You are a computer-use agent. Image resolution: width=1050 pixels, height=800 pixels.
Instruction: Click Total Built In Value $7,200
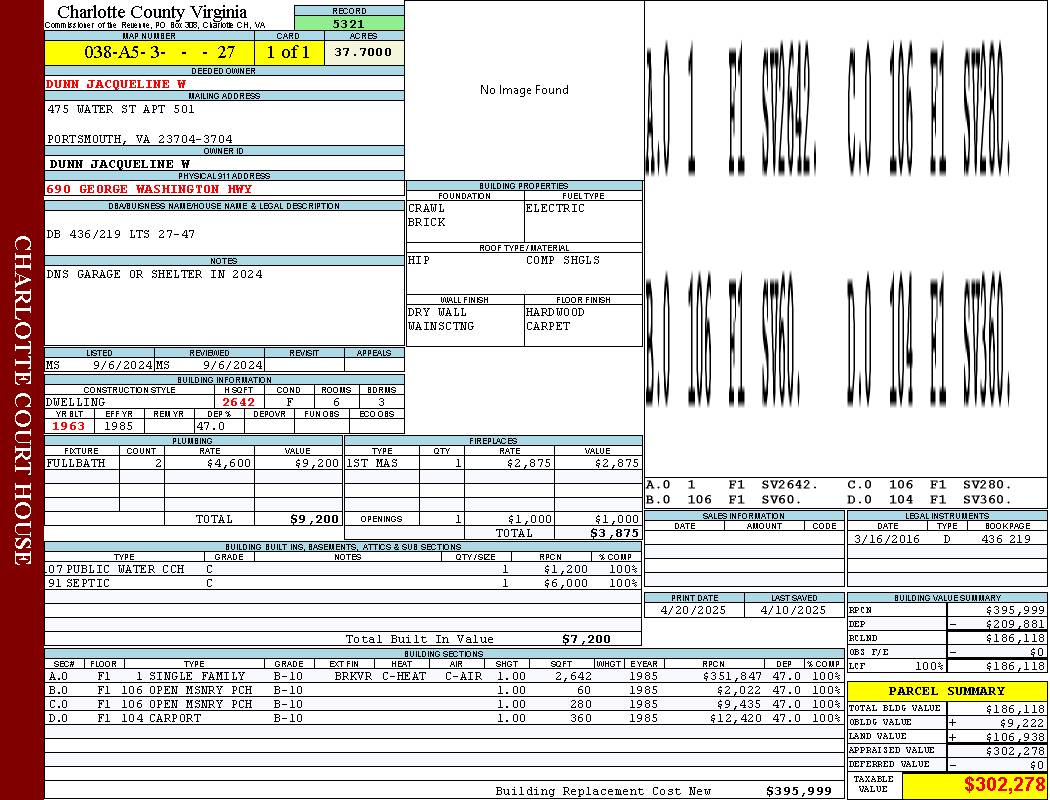click(587, 639)
